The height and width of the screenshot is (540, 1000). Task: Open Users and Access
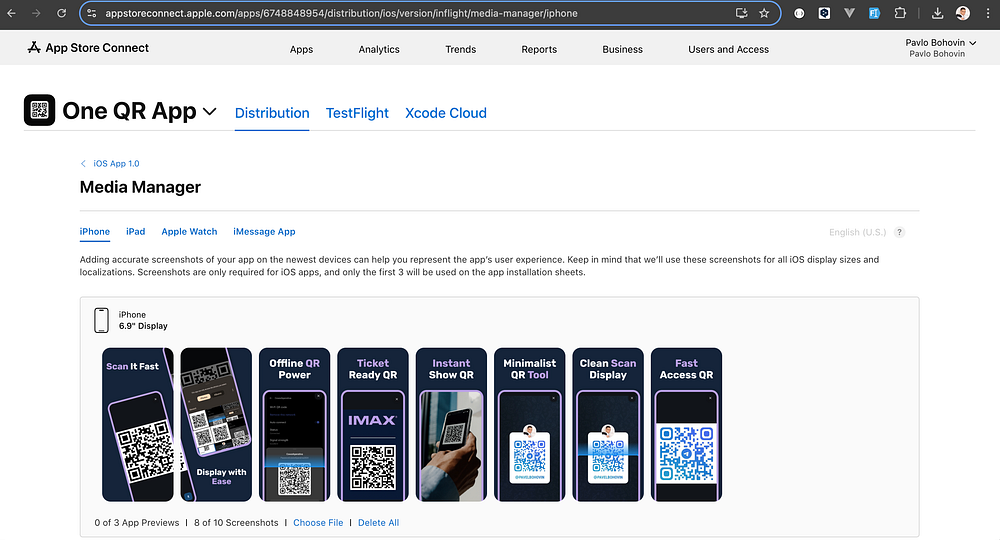click(728, 49)
